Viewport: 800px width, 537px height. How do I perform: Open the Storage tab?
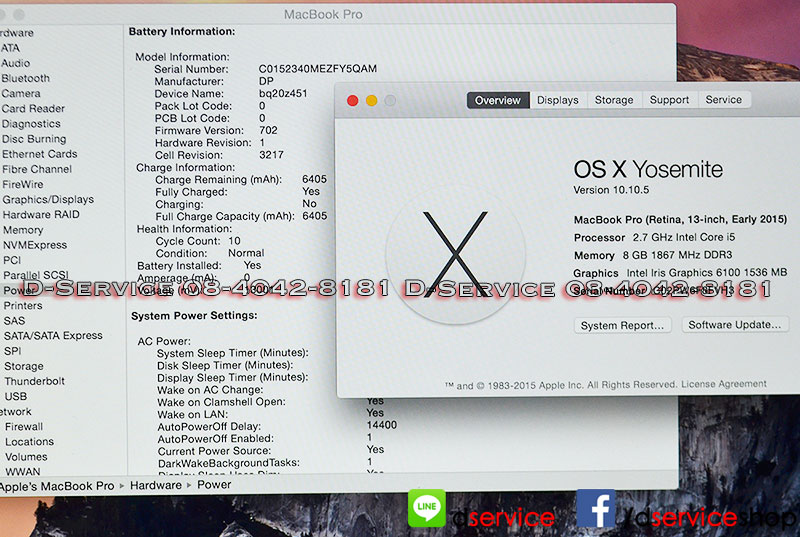pyautogui.click(x=614, y=100)
